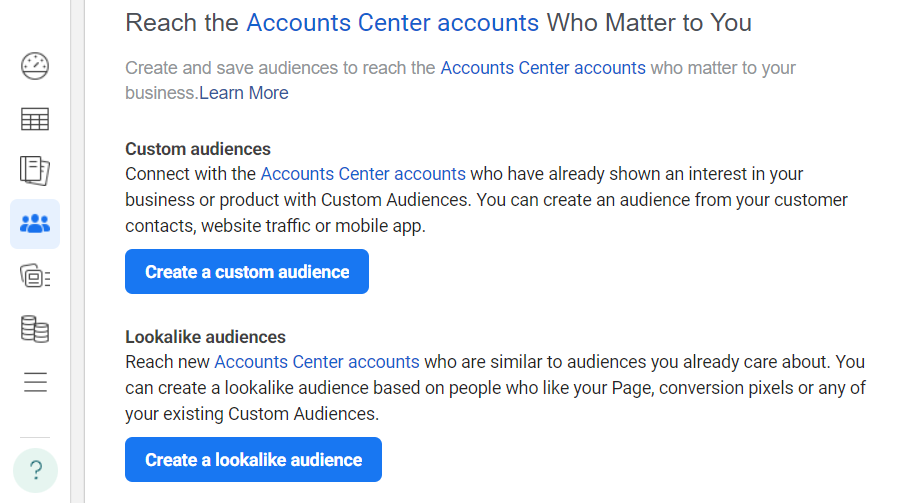This screenshot has width=911, height=503.
Task: Click Accounts Center accounts link under Custom audiences
Action: (363, 174)
